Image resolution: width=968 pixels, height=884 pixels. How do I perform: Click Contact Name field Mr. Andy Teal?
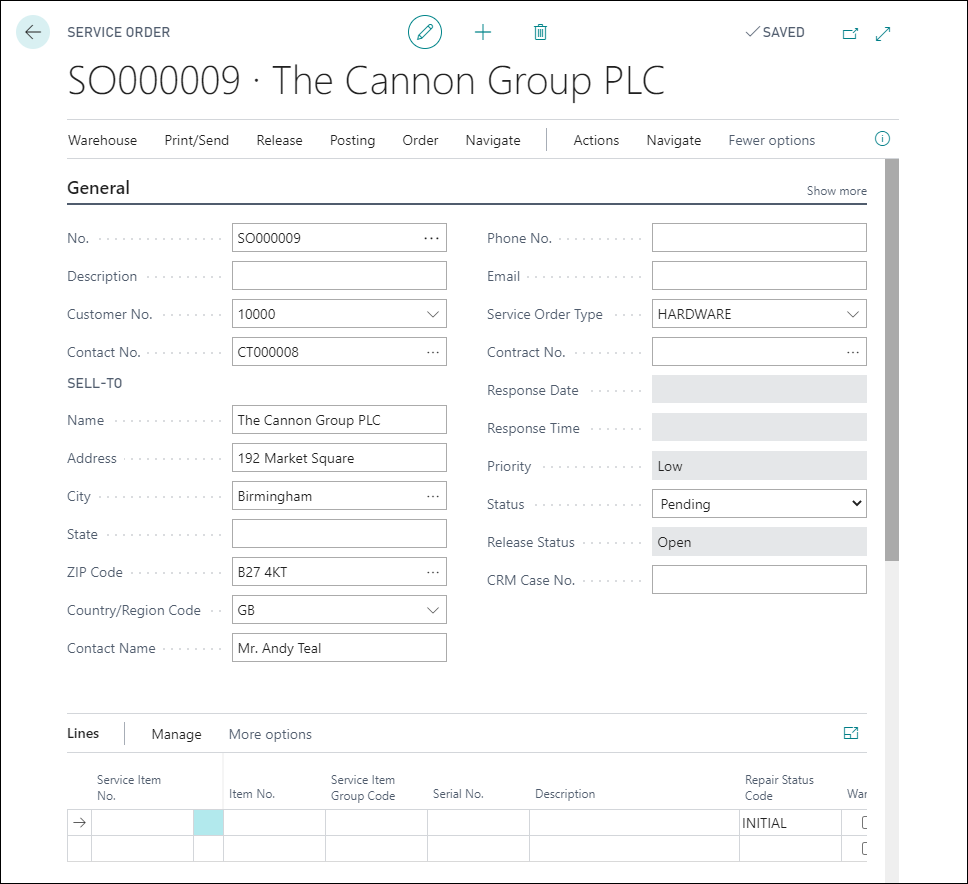point(340,648)
